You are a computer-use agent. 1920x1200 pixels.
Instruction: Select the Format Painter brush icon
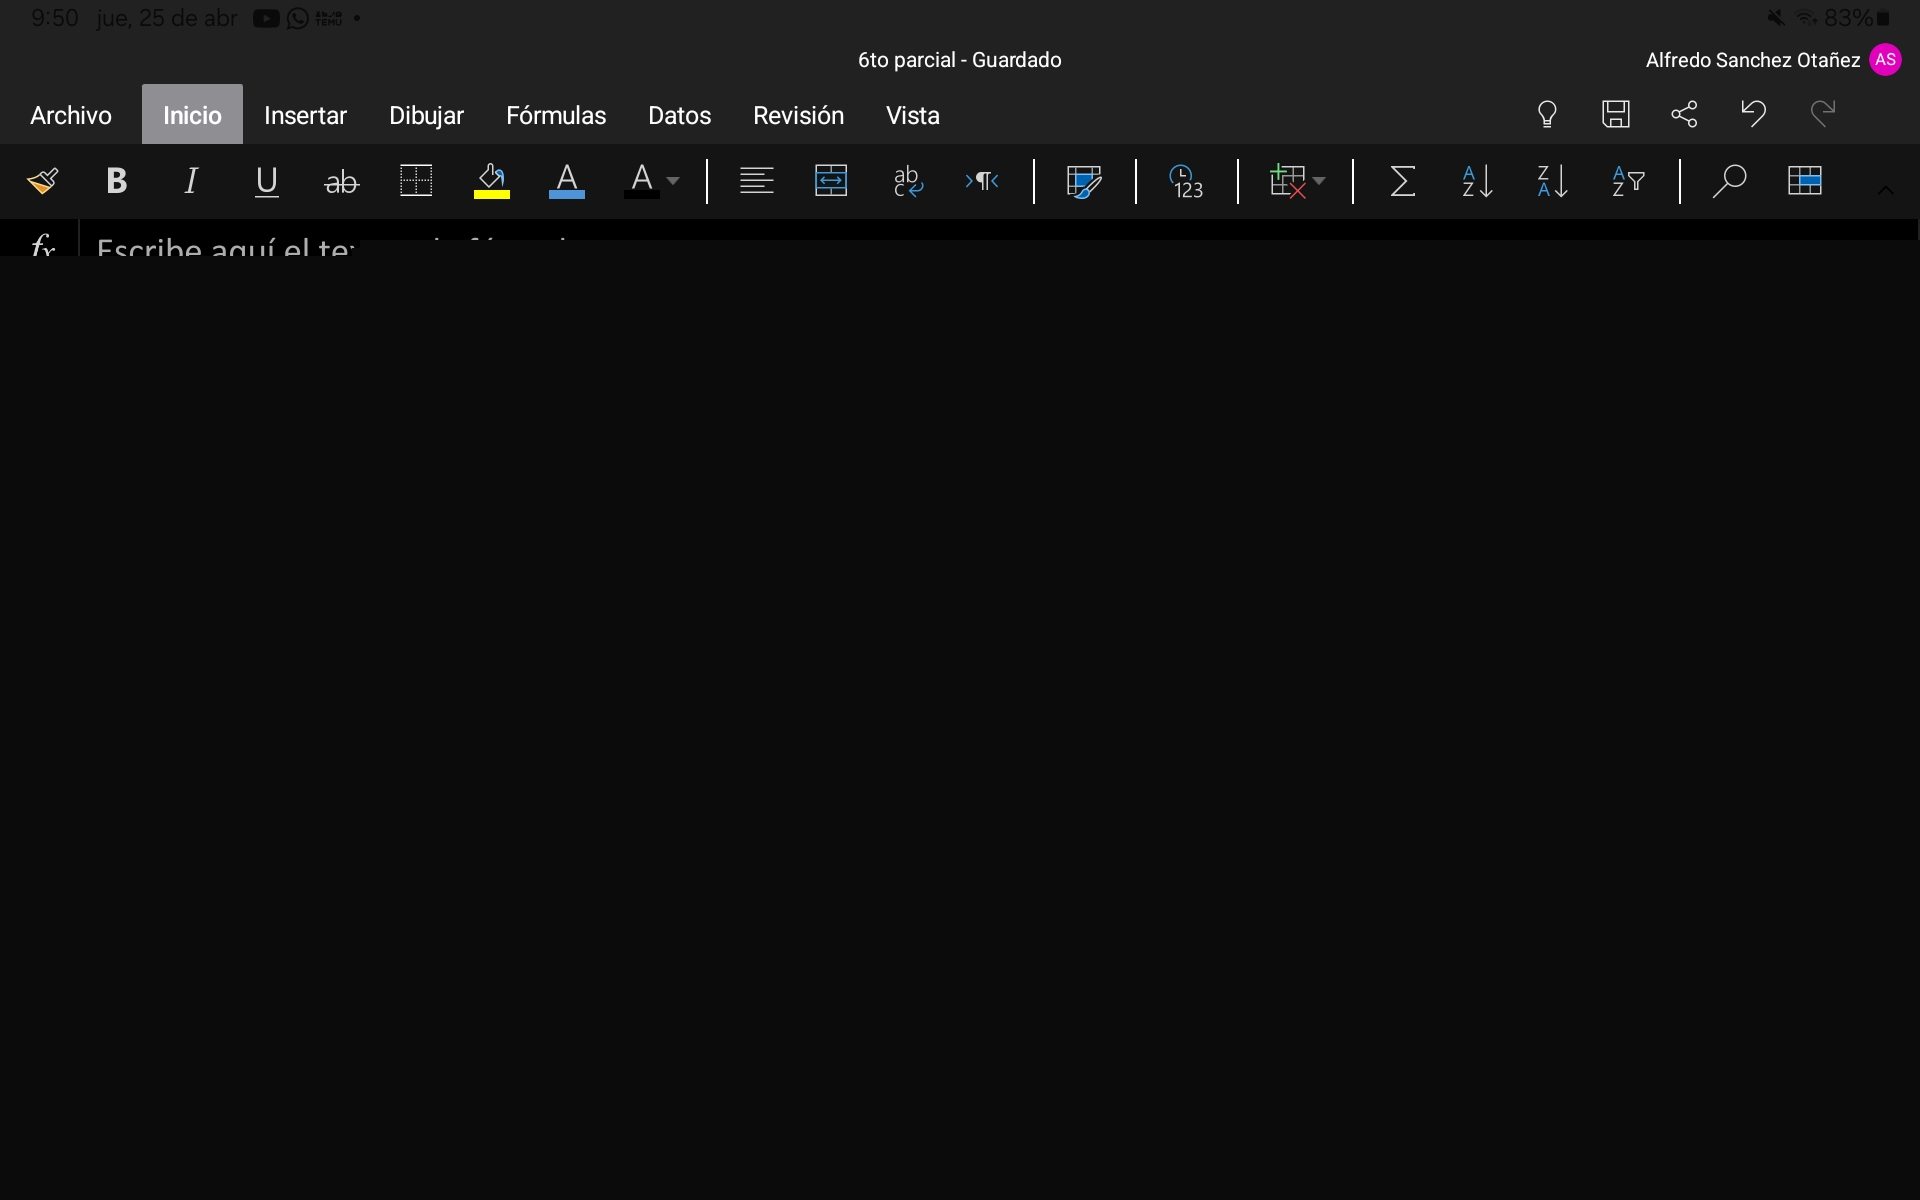tap(42, 181)
